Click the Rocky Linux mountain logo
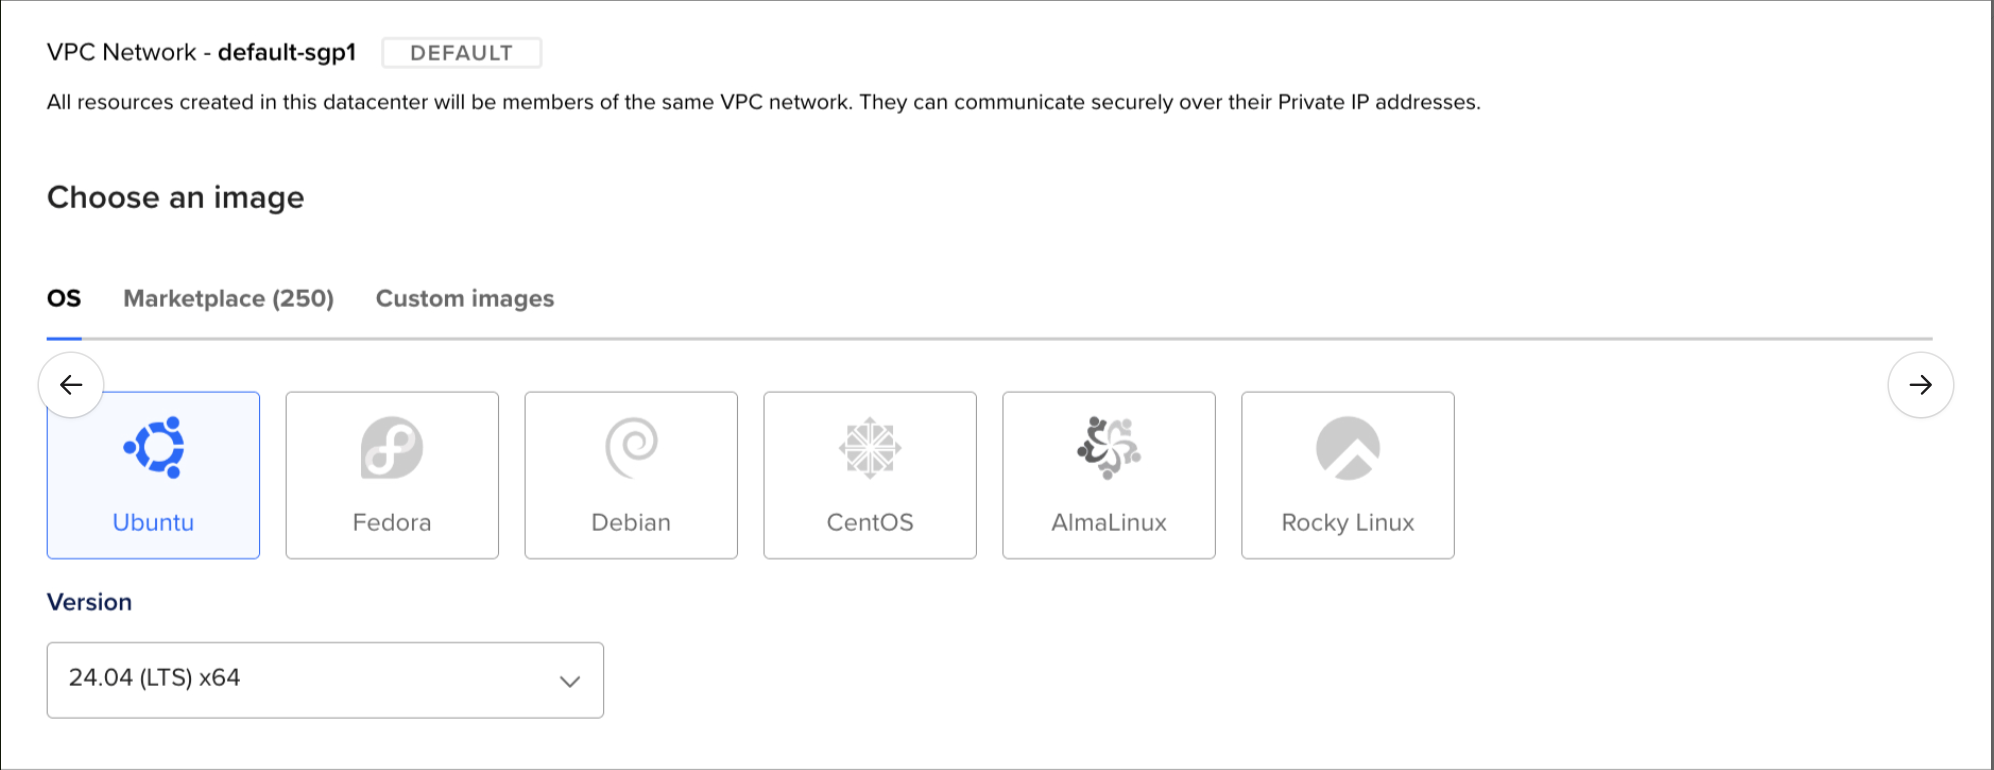The width and height of the screenshot is (1994, 770). [1348, 447]
